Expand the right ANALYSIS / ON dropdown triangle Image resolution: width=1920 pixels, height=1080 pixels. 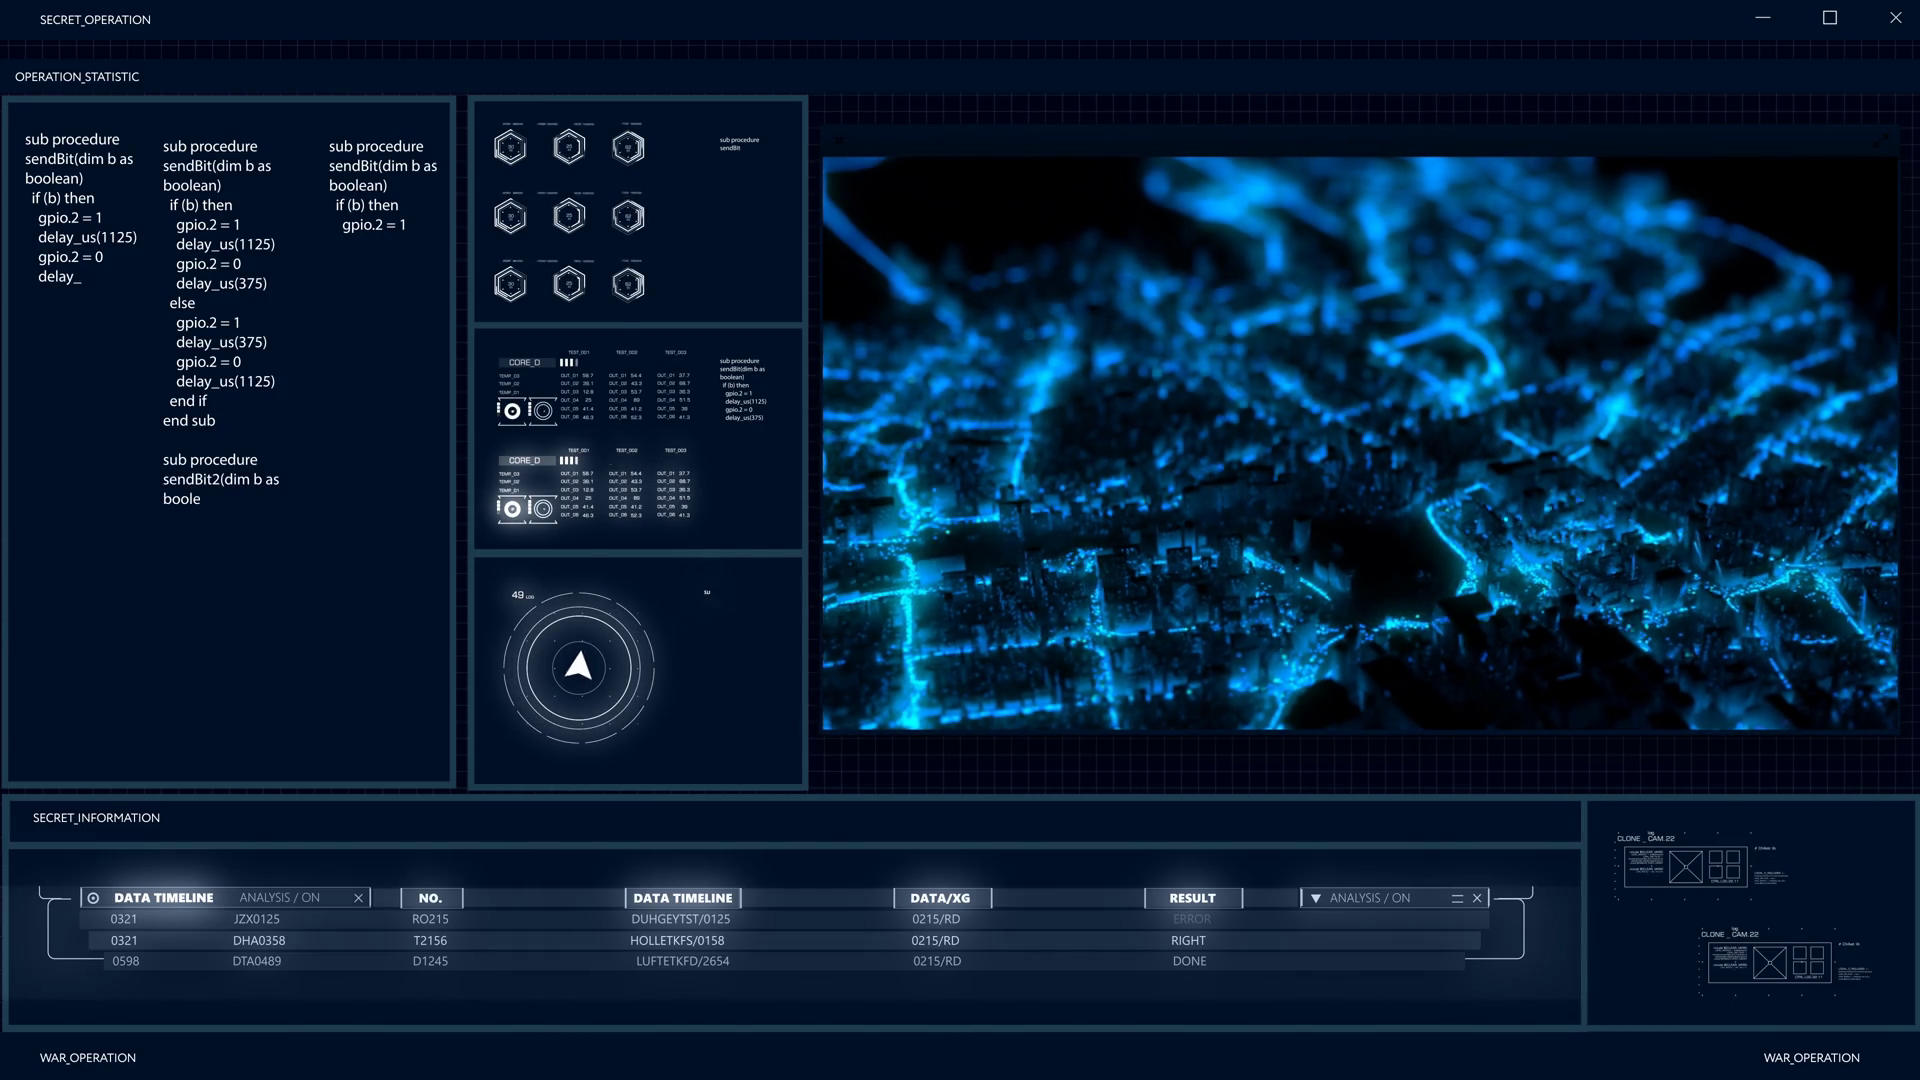tap(1316, 898)
